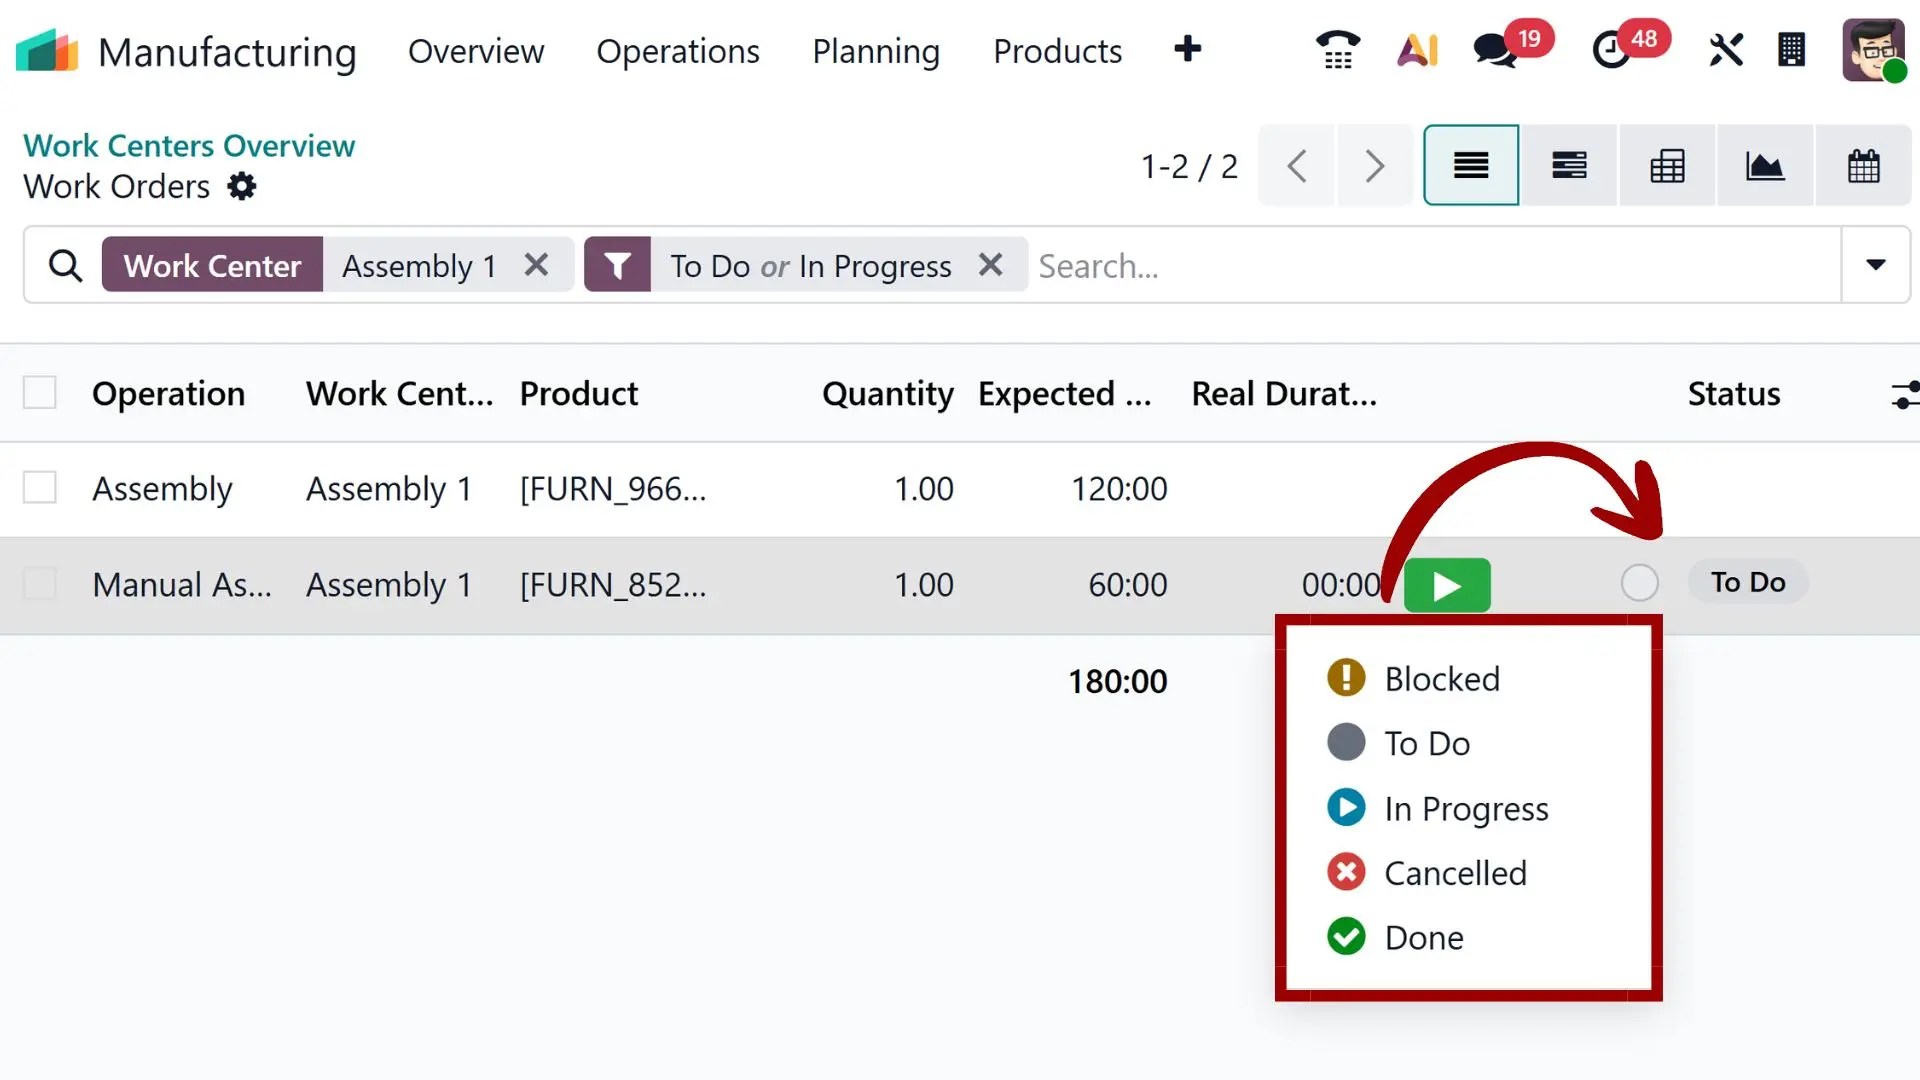This screenshot has width=1920, height=1080.
Task: Switch to the calendar view icon
Action: pyautogui.click(x=1863, y=166)
